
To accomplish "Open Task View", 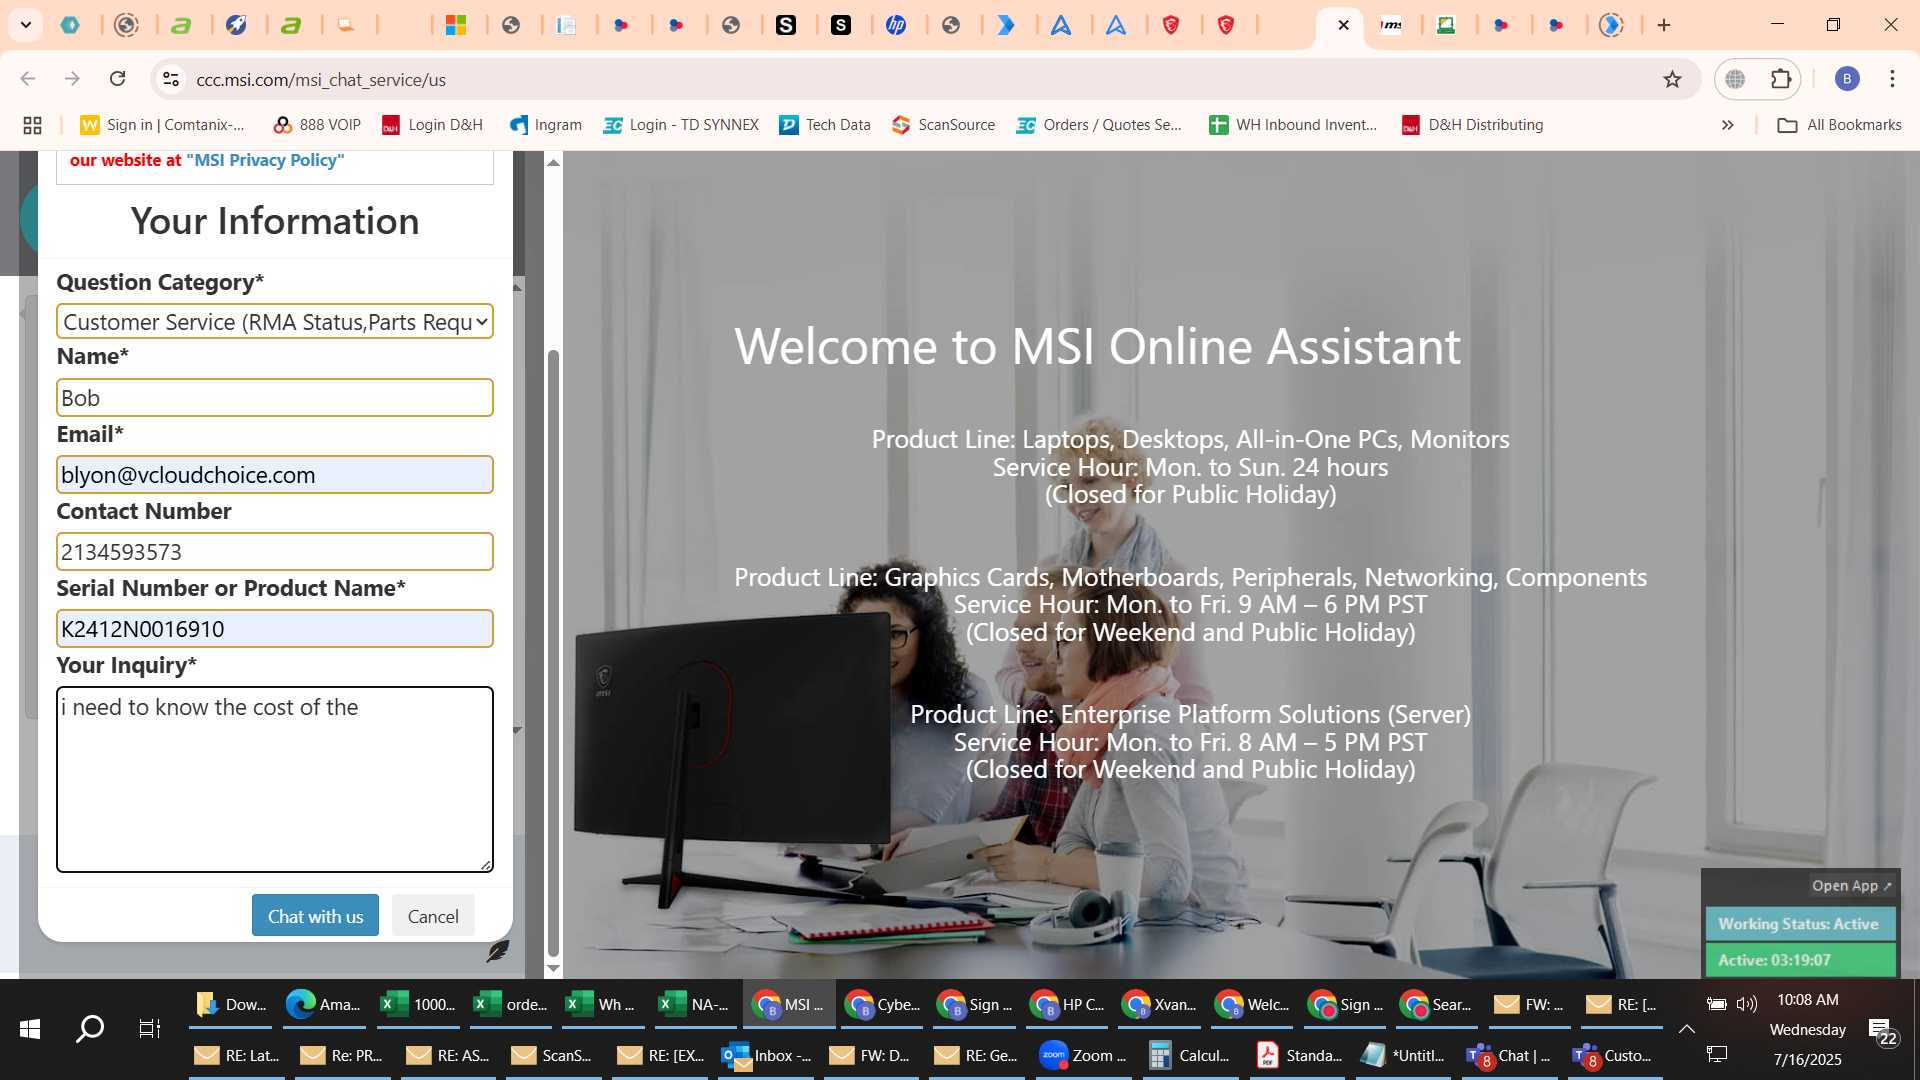I will tap(149, 1029).
